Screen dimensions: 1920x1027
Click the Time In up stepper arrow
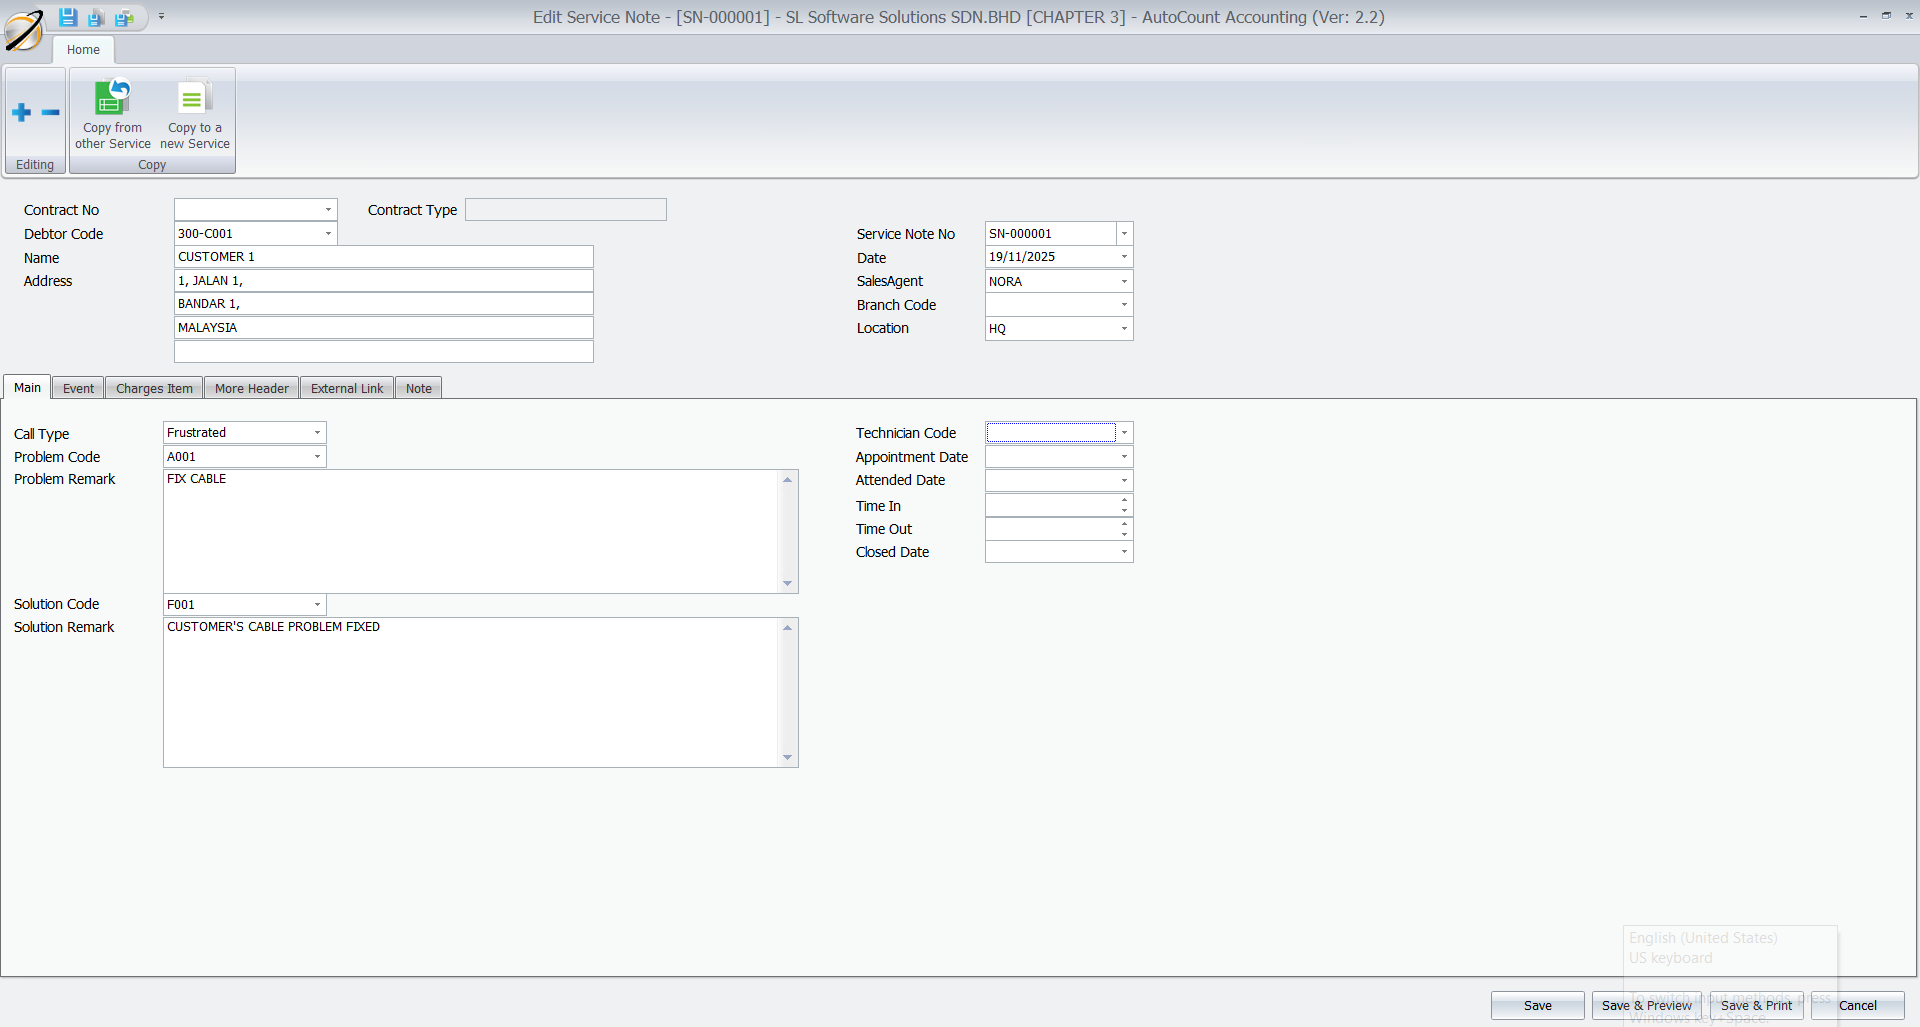pyautogui.click(x=1124, y=501)
